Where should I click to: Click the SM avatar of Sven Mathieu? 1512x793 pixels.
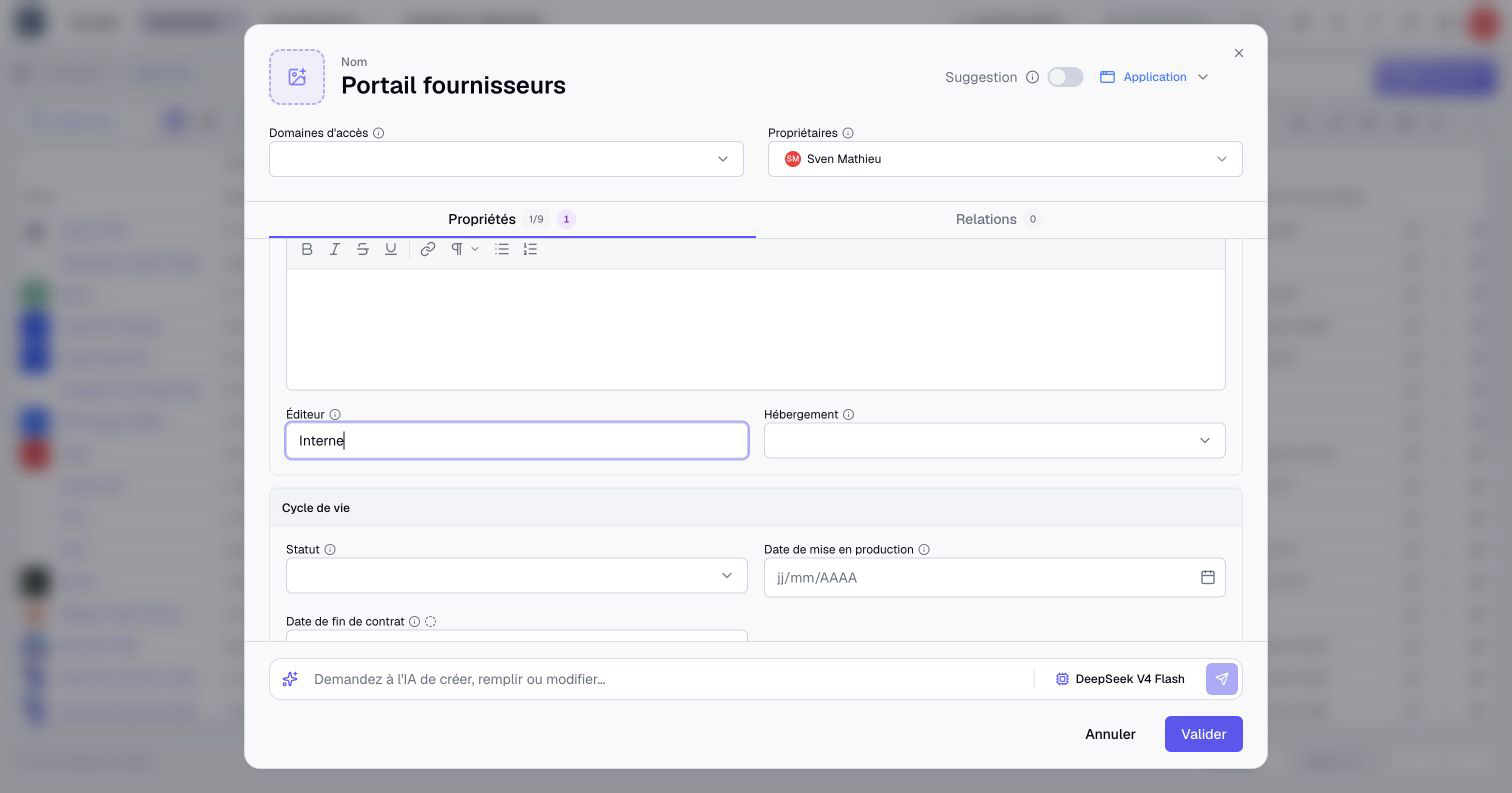[793, 159]
